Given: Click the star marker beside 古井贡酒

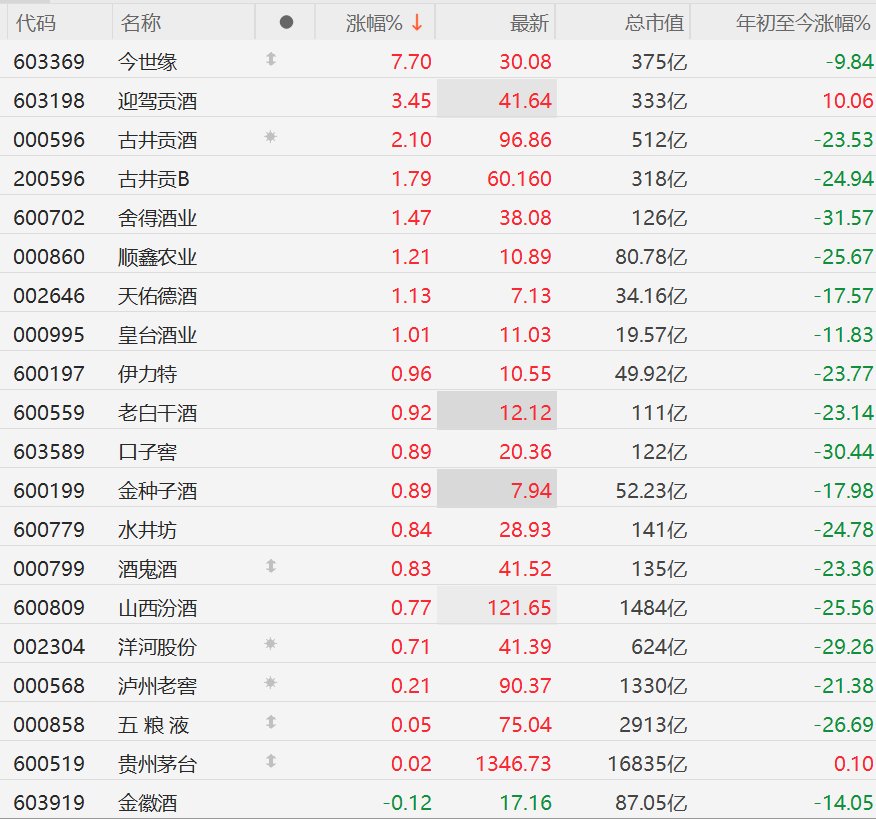Looking at the screenshot, I should tap(270, 137).
